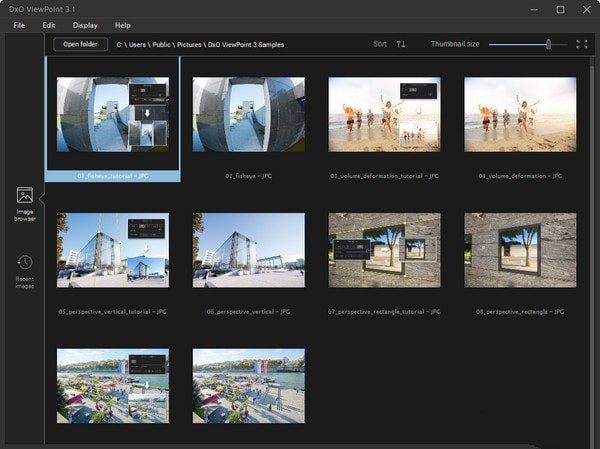Minimize the DxO ViewPoint window

(x=534, y=10)
